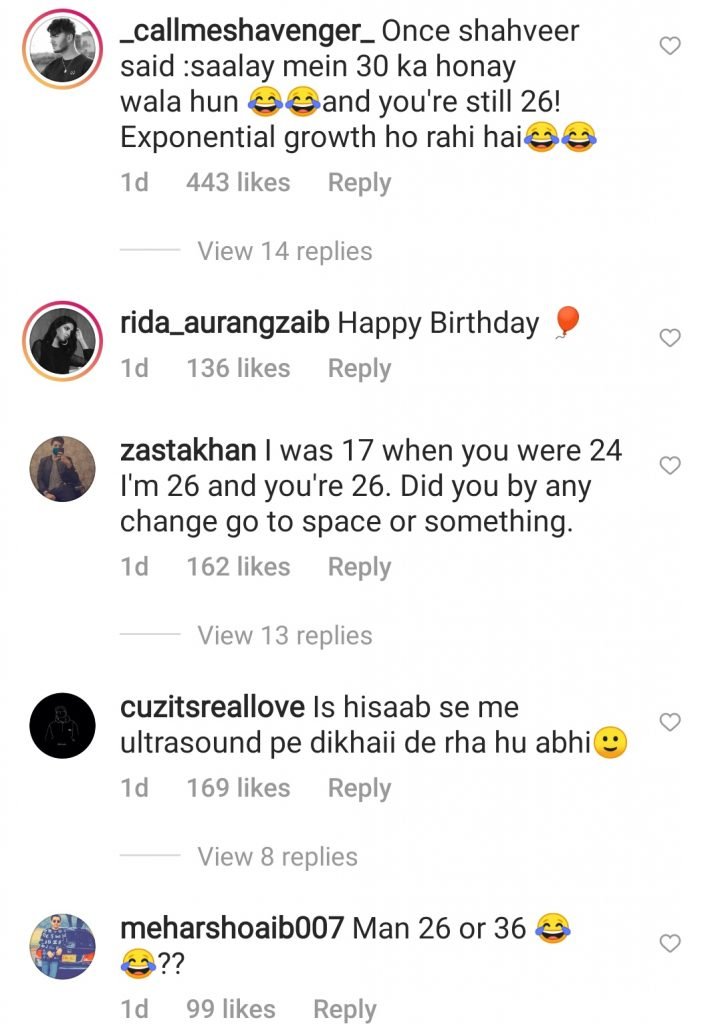Open _callmeshavenger_ profile picture
The image size is (722, 1024).
click(58, 49)
